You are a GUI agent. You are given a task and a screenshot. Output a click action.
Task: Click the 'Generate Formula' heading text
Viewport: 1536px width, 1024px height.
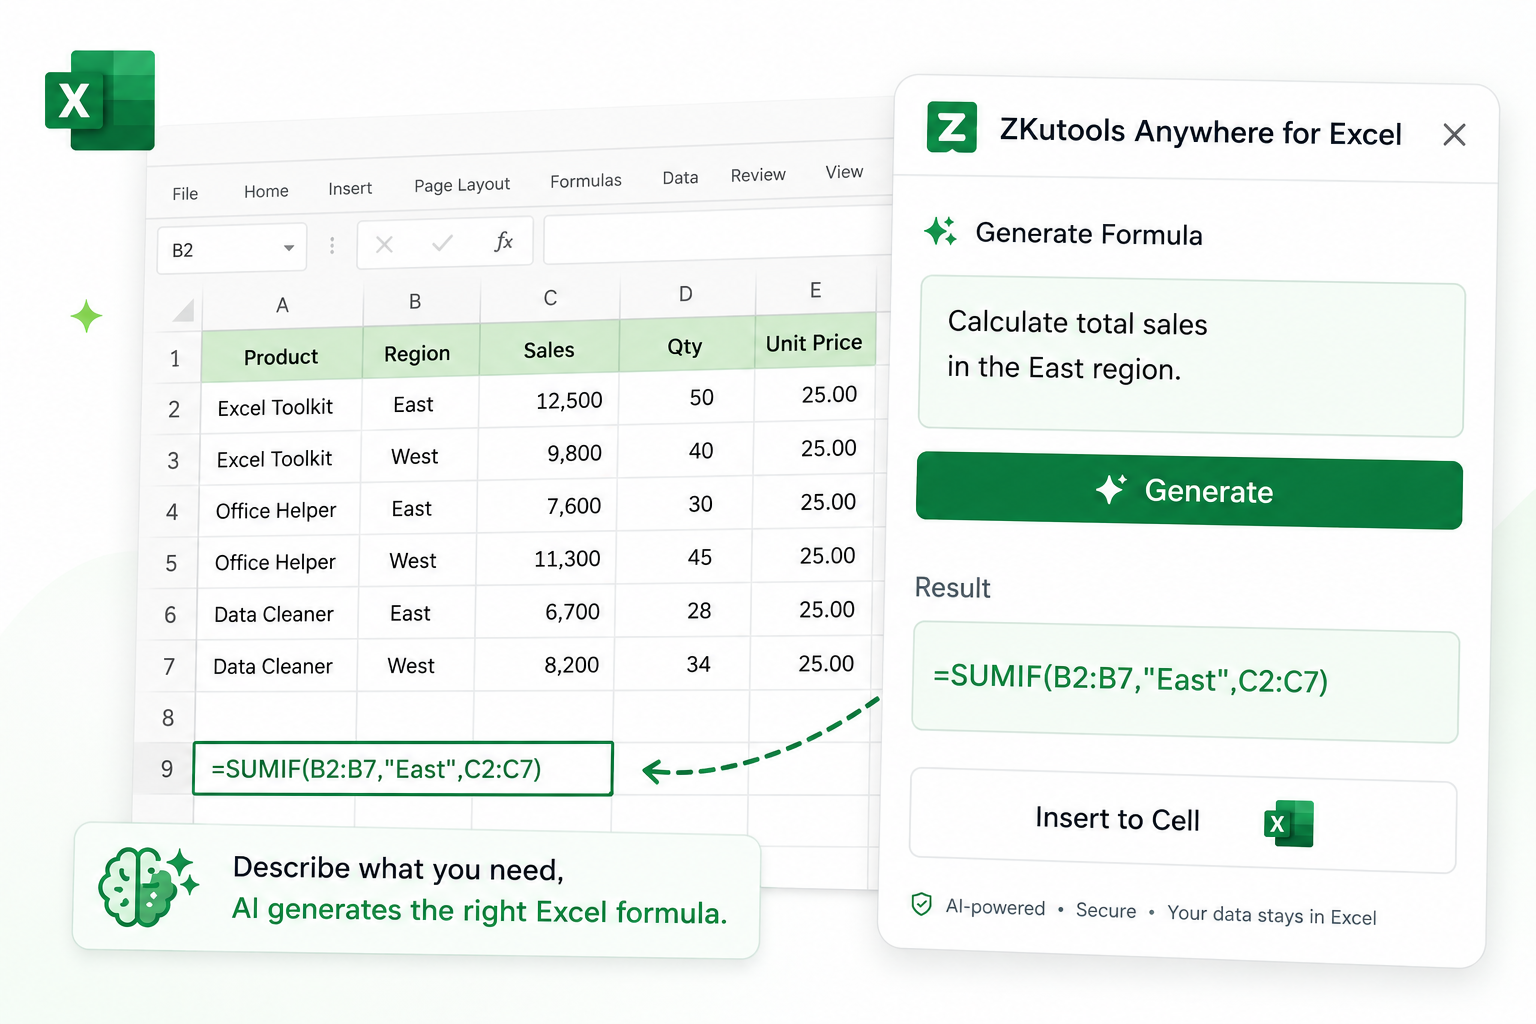[x=1089, y=234]
